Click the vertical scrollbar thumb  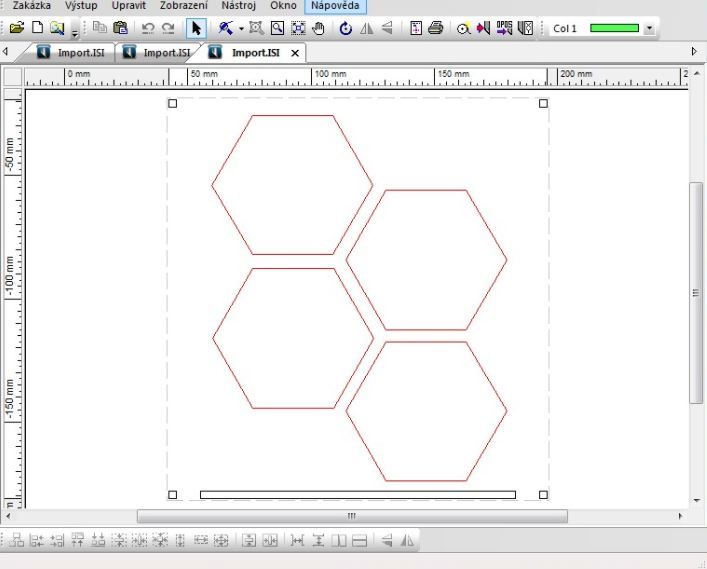[697, 293]
